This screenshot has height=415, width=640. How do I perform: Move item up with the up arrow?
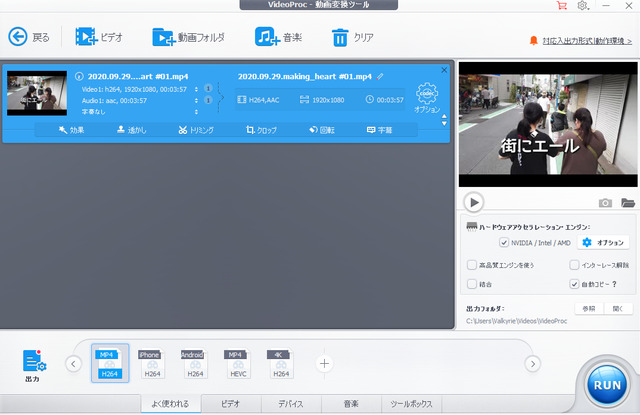[x=444, y=117]
